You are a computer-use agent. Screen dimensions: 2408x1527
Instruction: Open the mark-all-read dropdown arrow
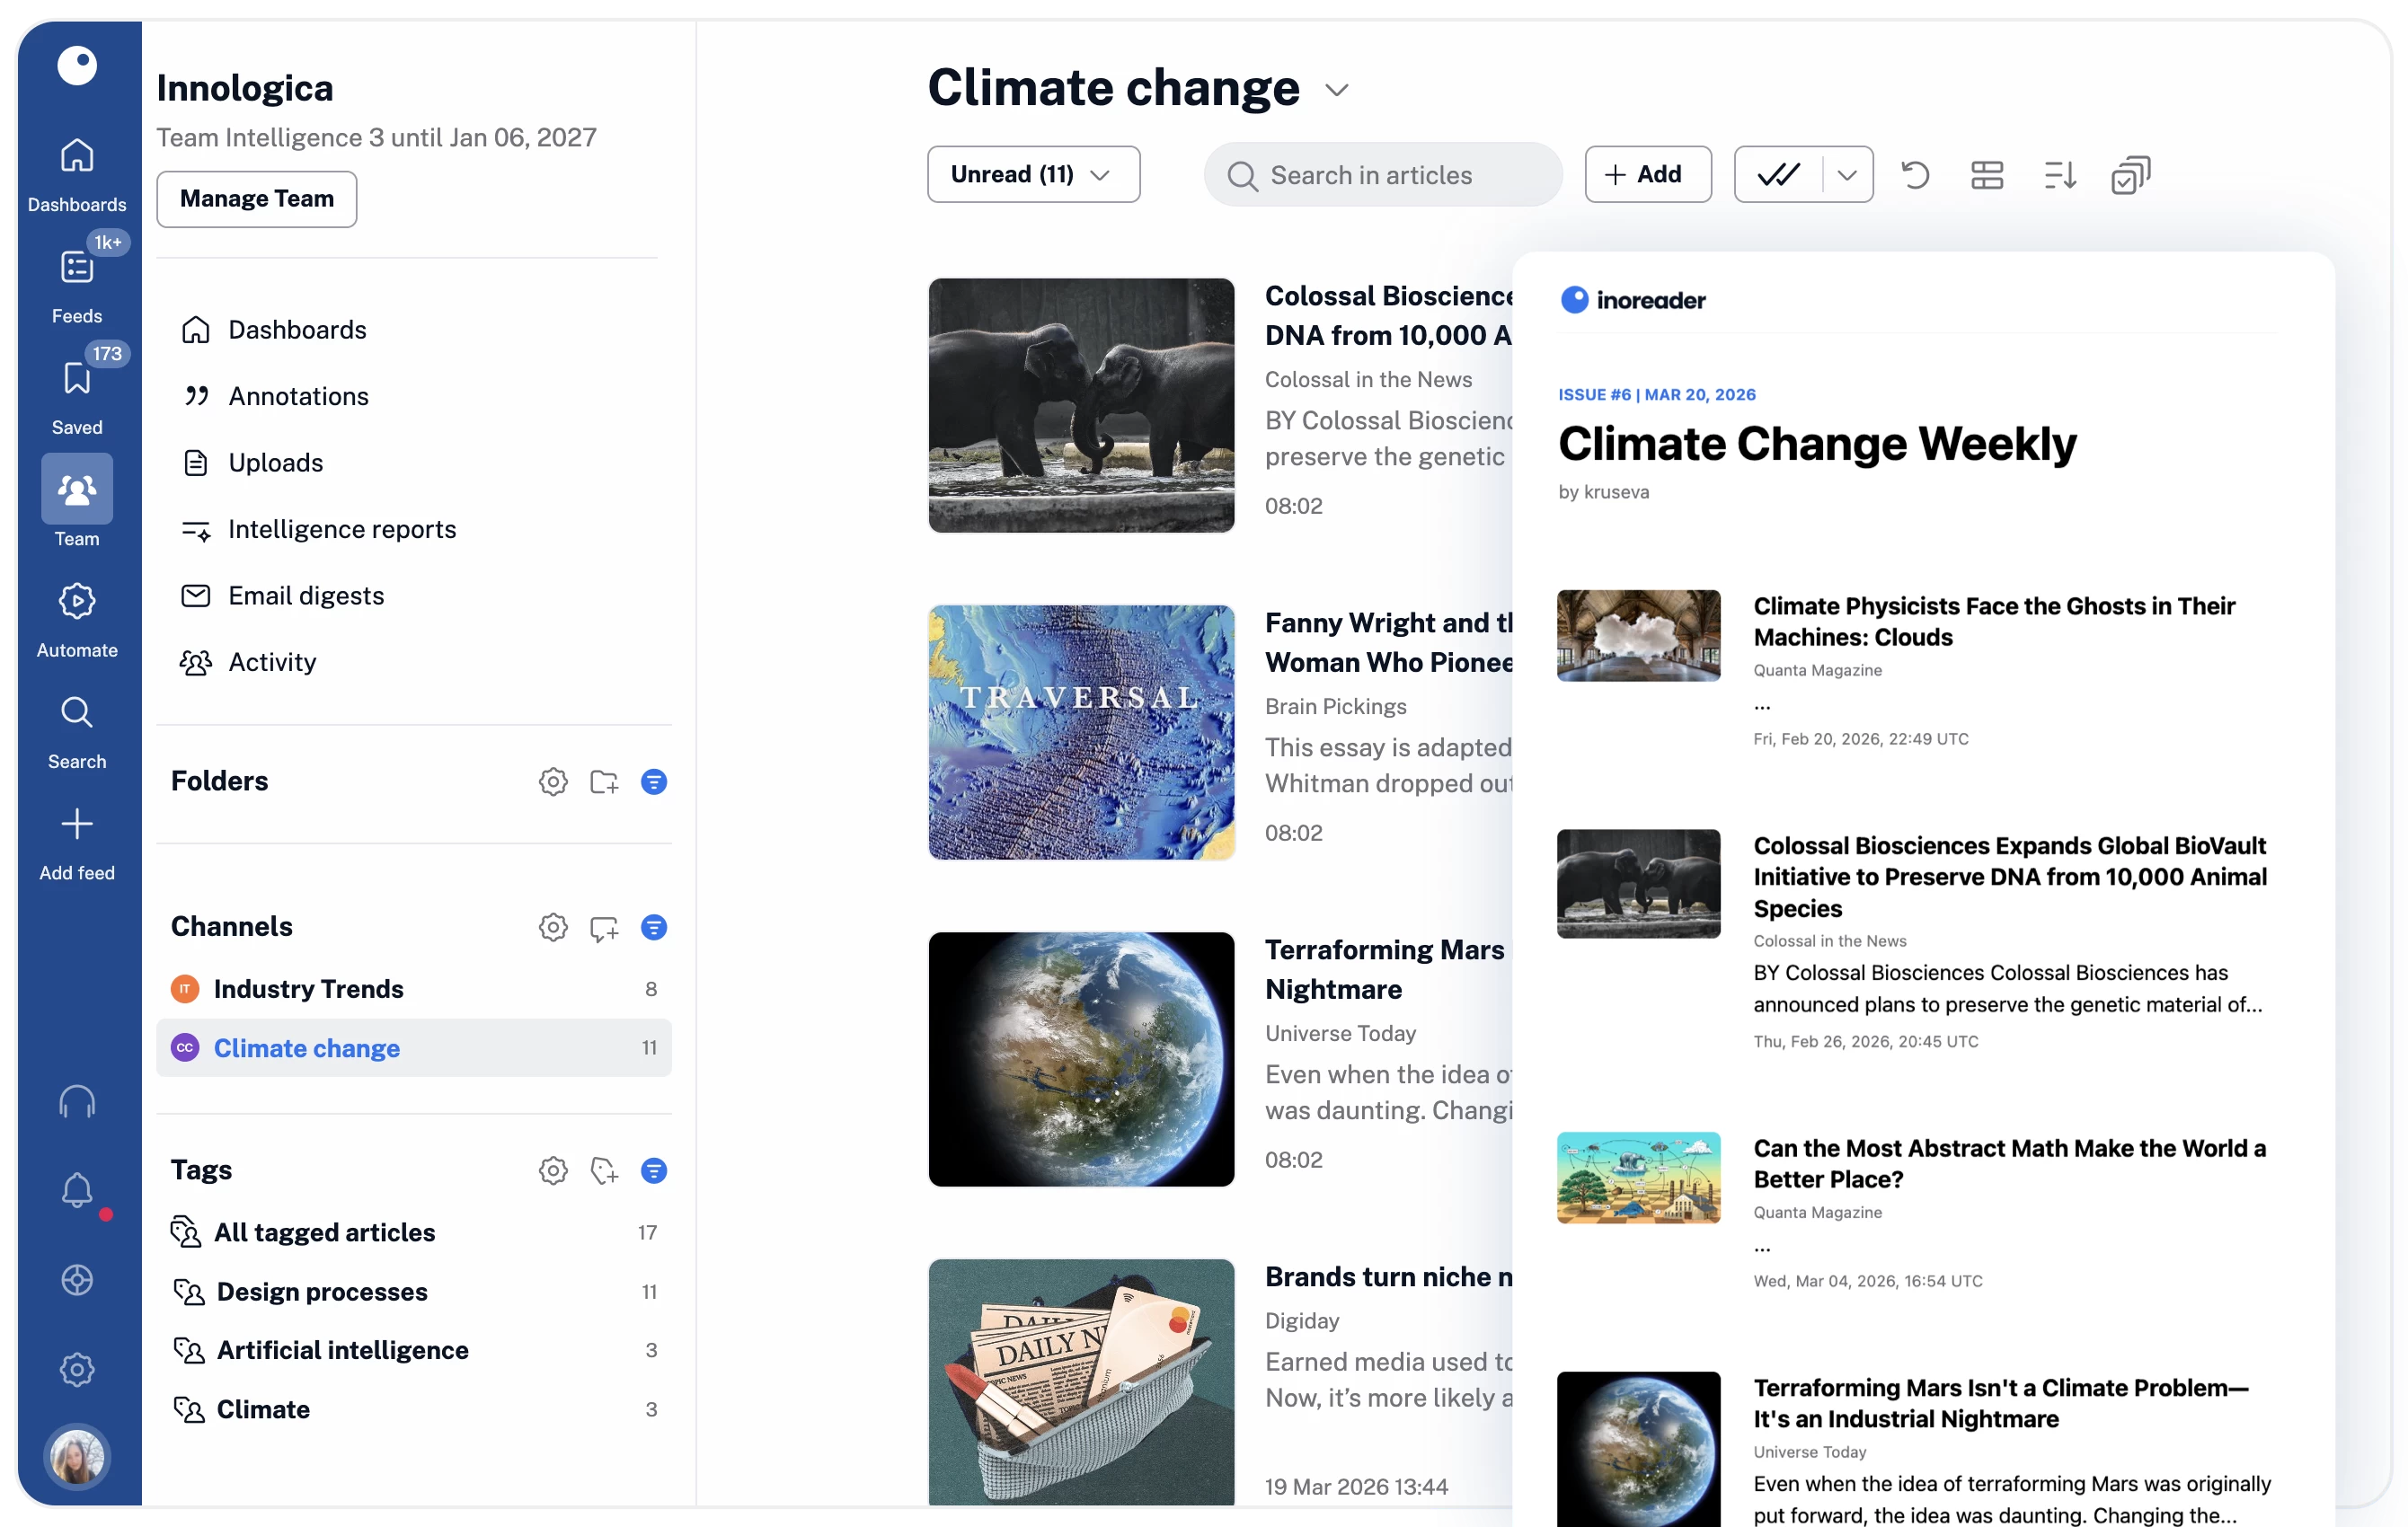[x=1847, y=175]
